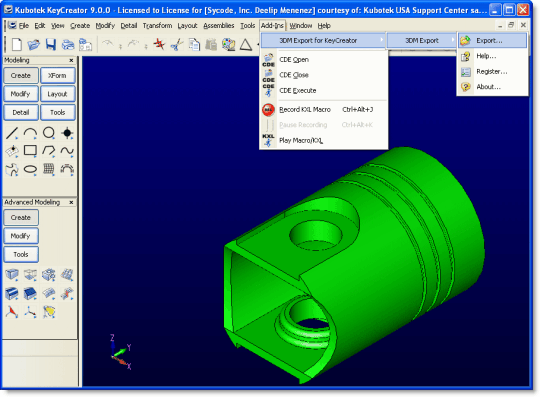This screenshot has height=397, width=540.
Task: Select the grid mesh tool icon
Action: pos(49,169)
